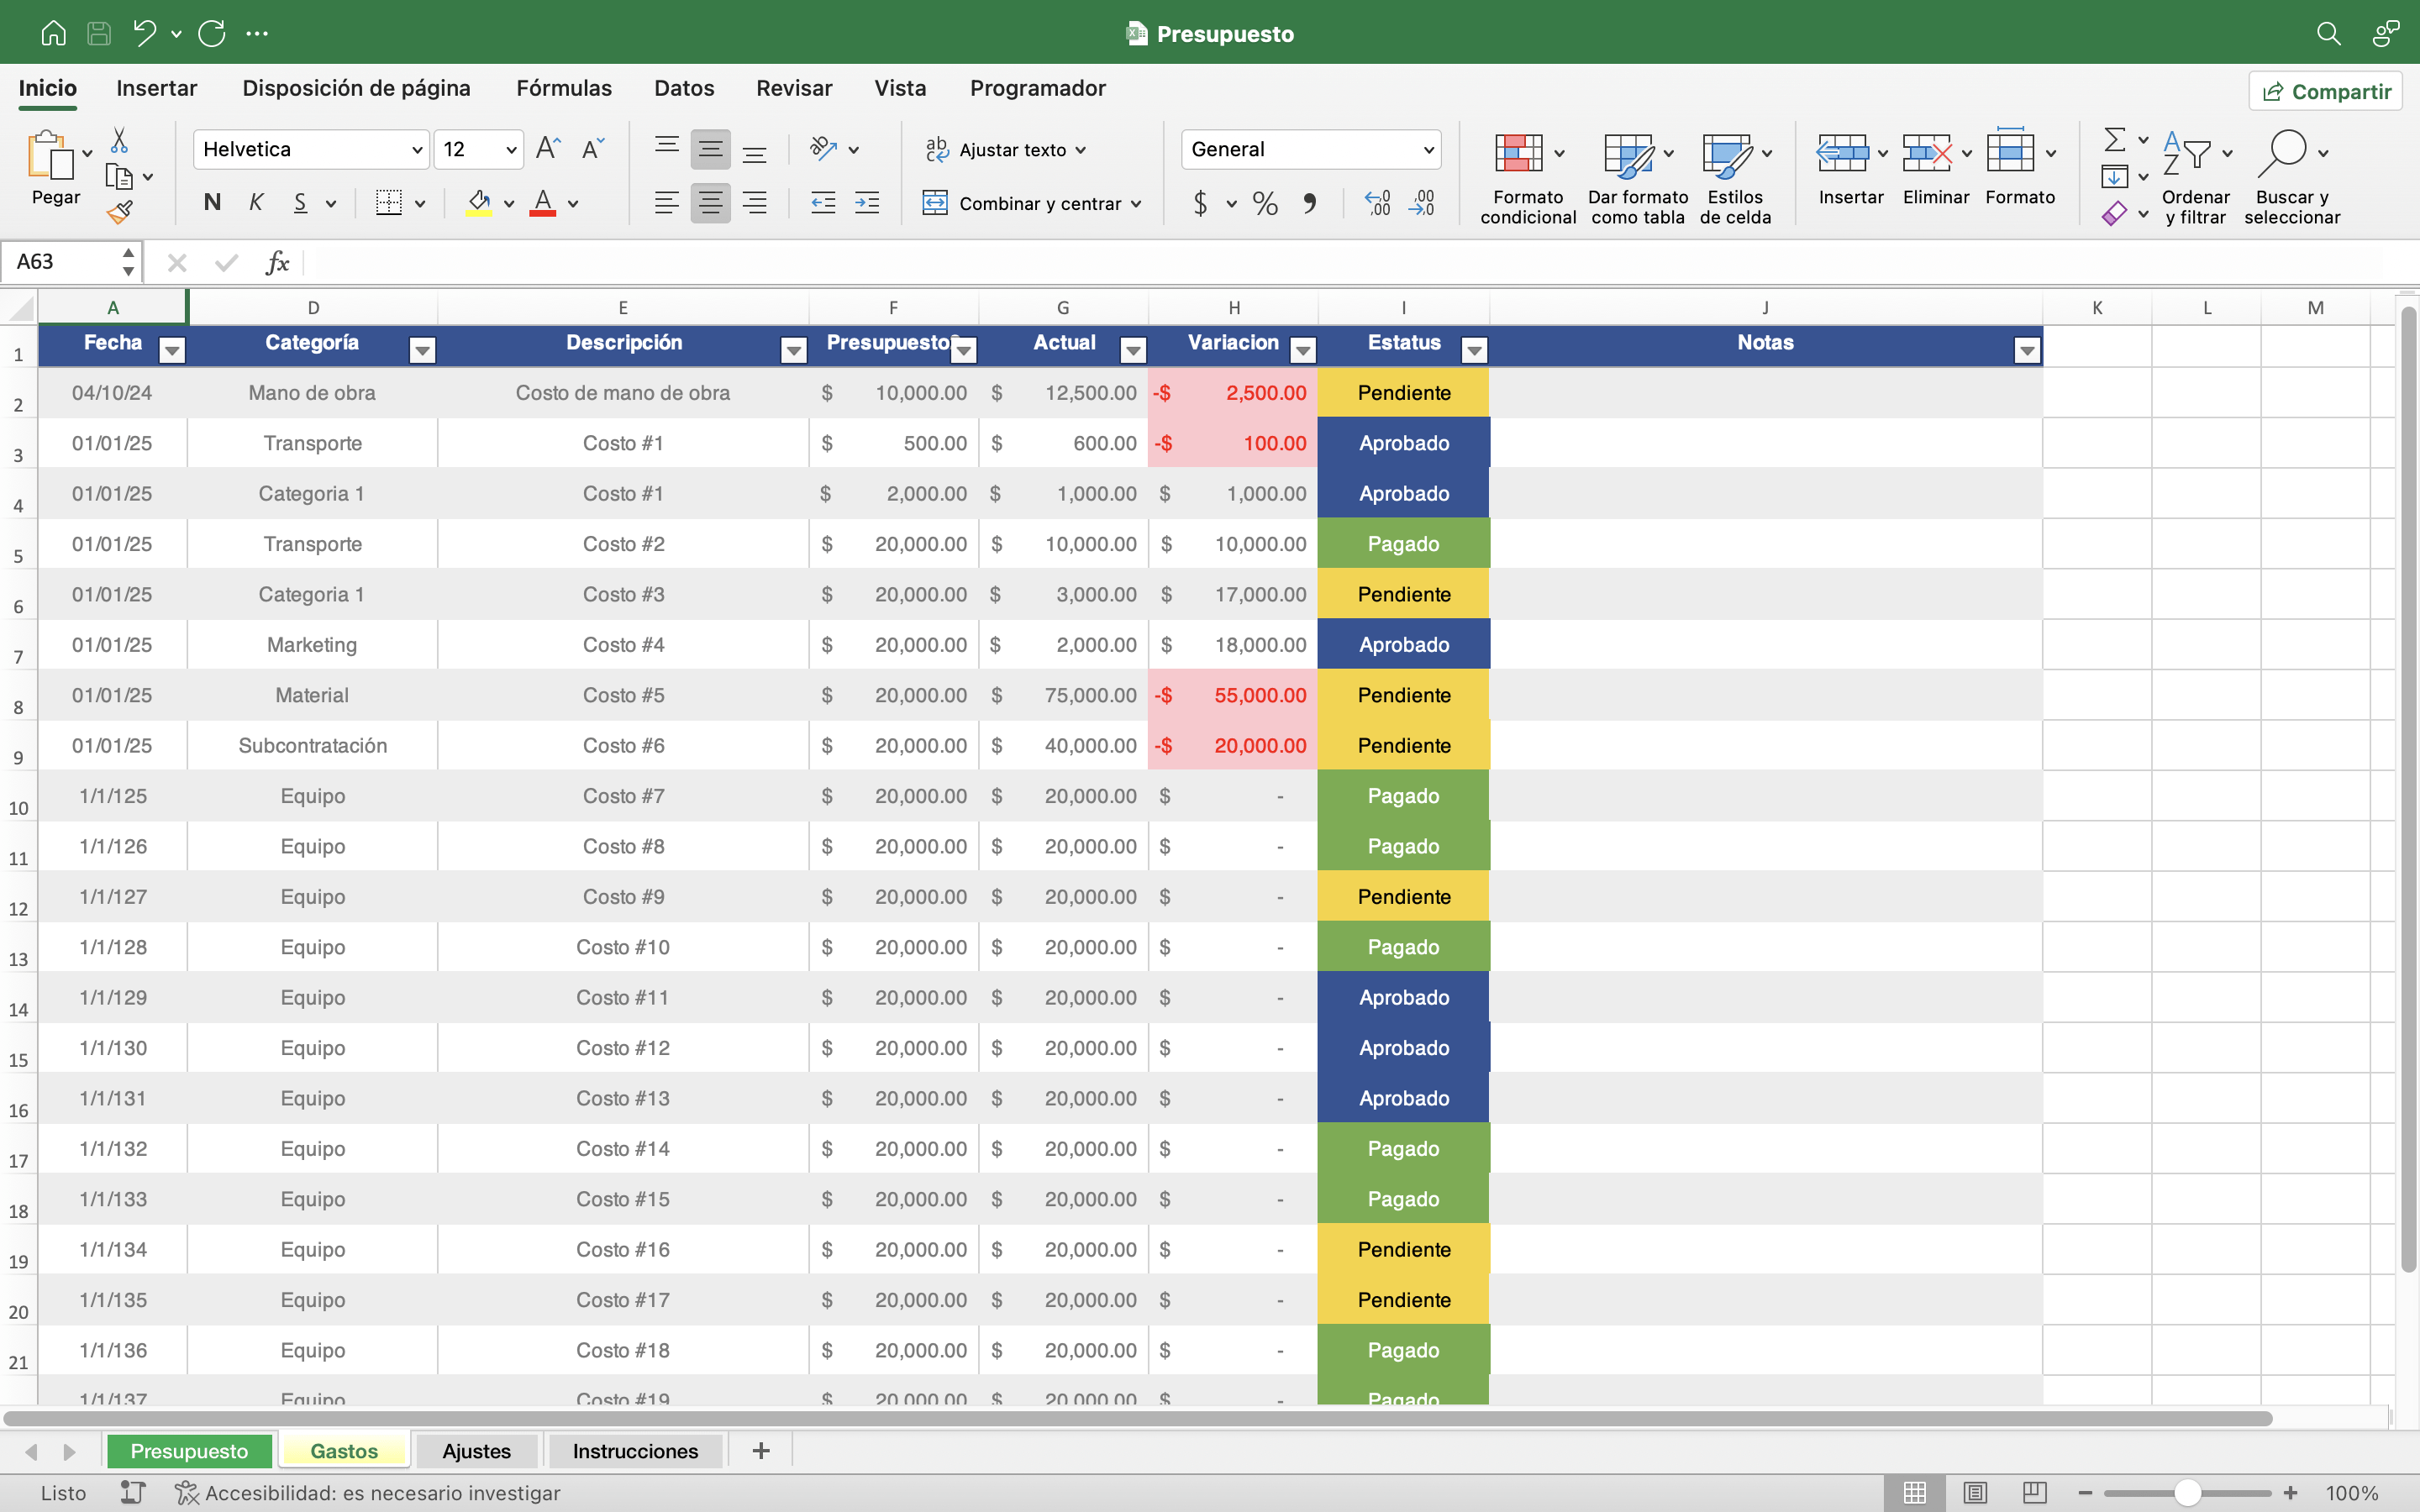Decrease font size with smaller A icon
The height and width of the screenshot is (1512, 2420).
(x=593, y=149)
